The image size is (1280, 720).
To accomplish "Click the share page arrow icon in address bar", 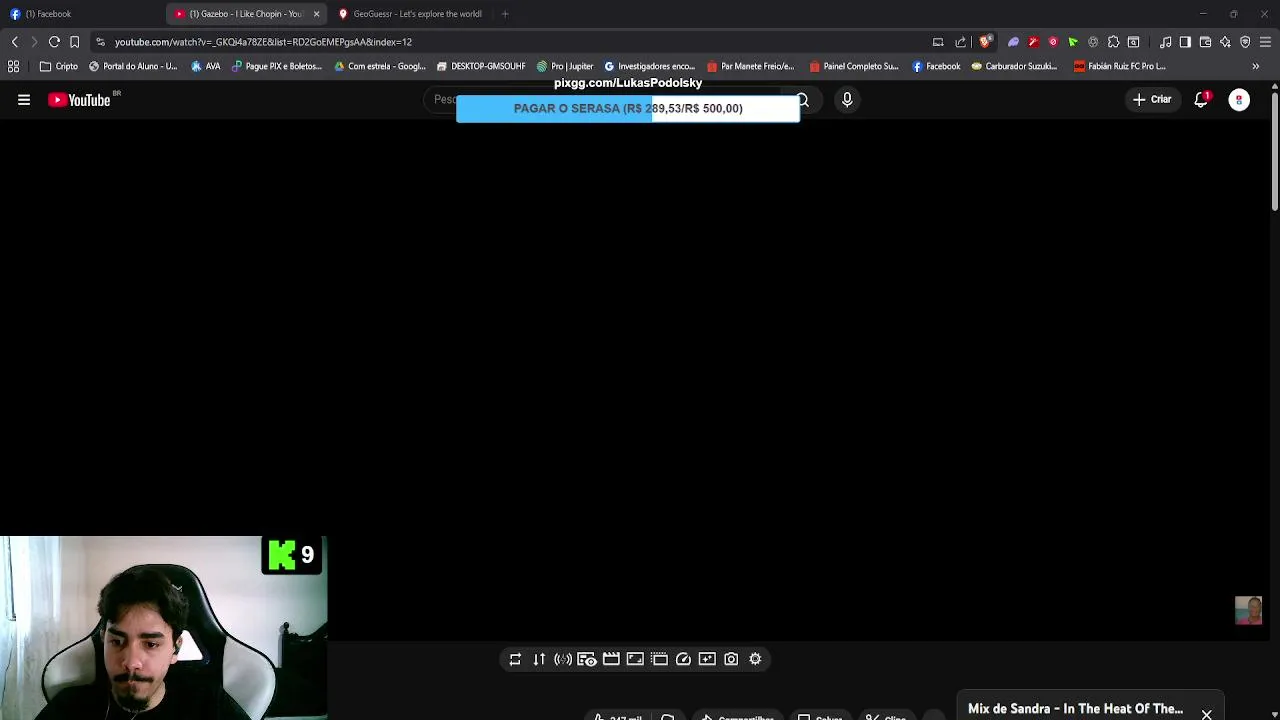I will pos(961,42).
